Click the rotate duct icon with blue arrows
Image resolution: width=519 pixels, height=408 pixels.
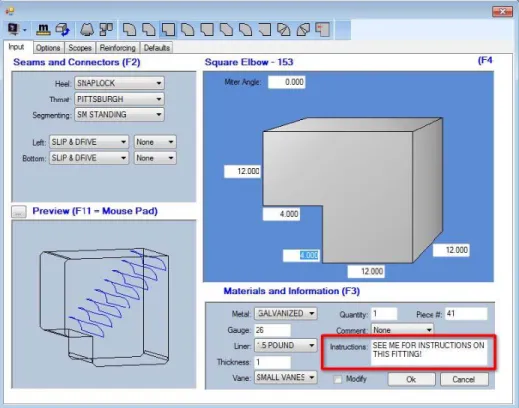(63, 29)
